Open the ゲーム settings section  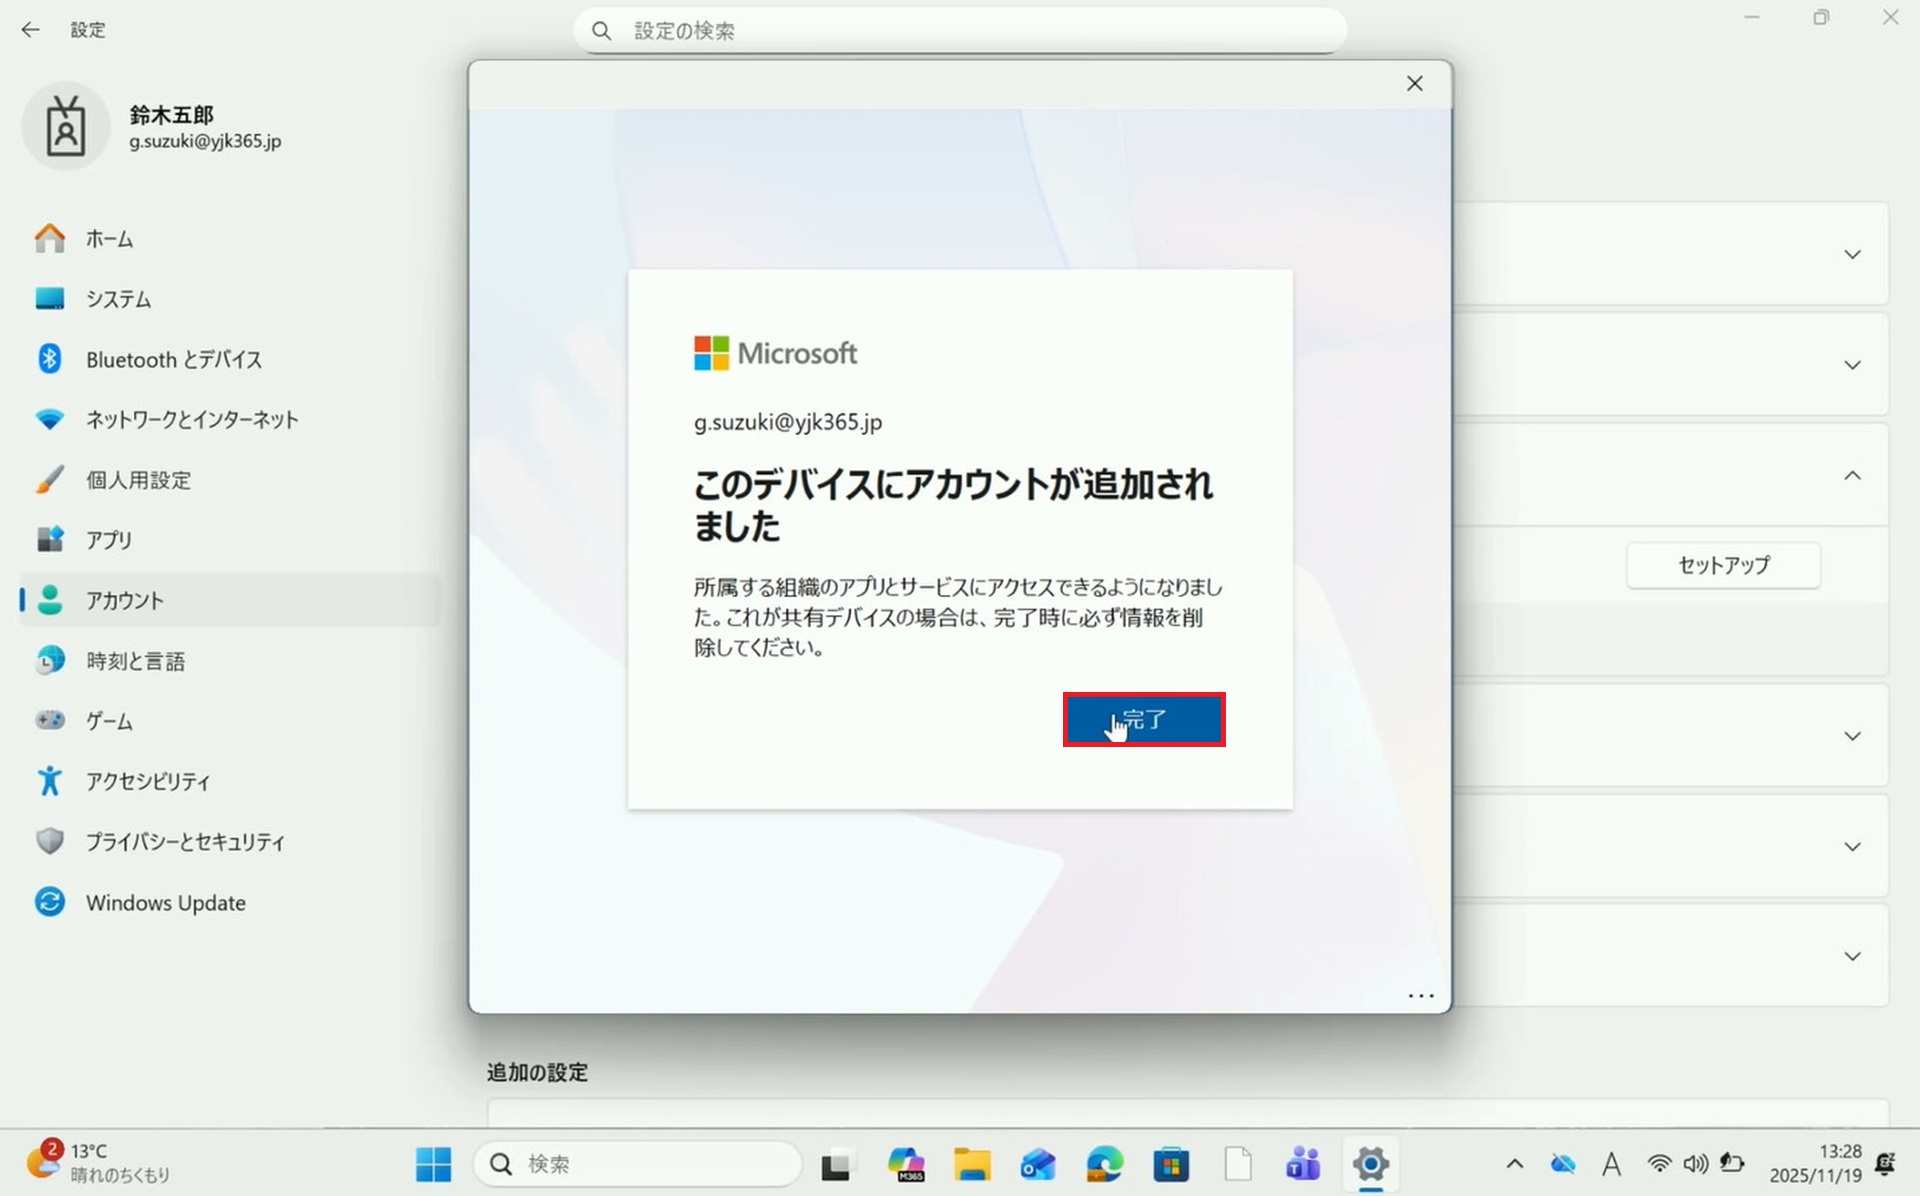click(108, 721)
